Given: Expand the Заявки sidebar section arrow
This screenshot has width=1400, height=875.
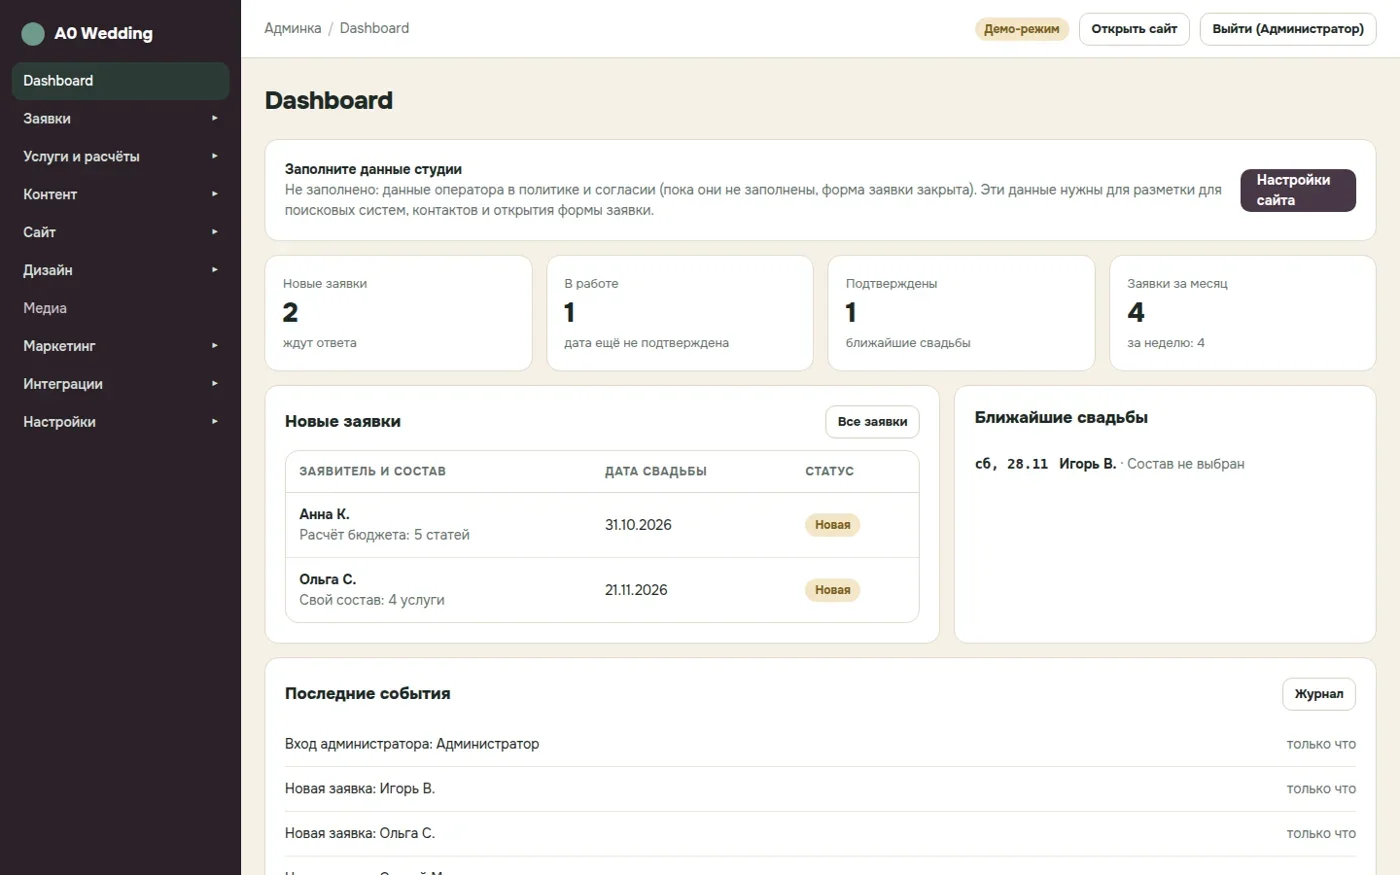Looking at the screenshot, I should (x=214, y=118).
